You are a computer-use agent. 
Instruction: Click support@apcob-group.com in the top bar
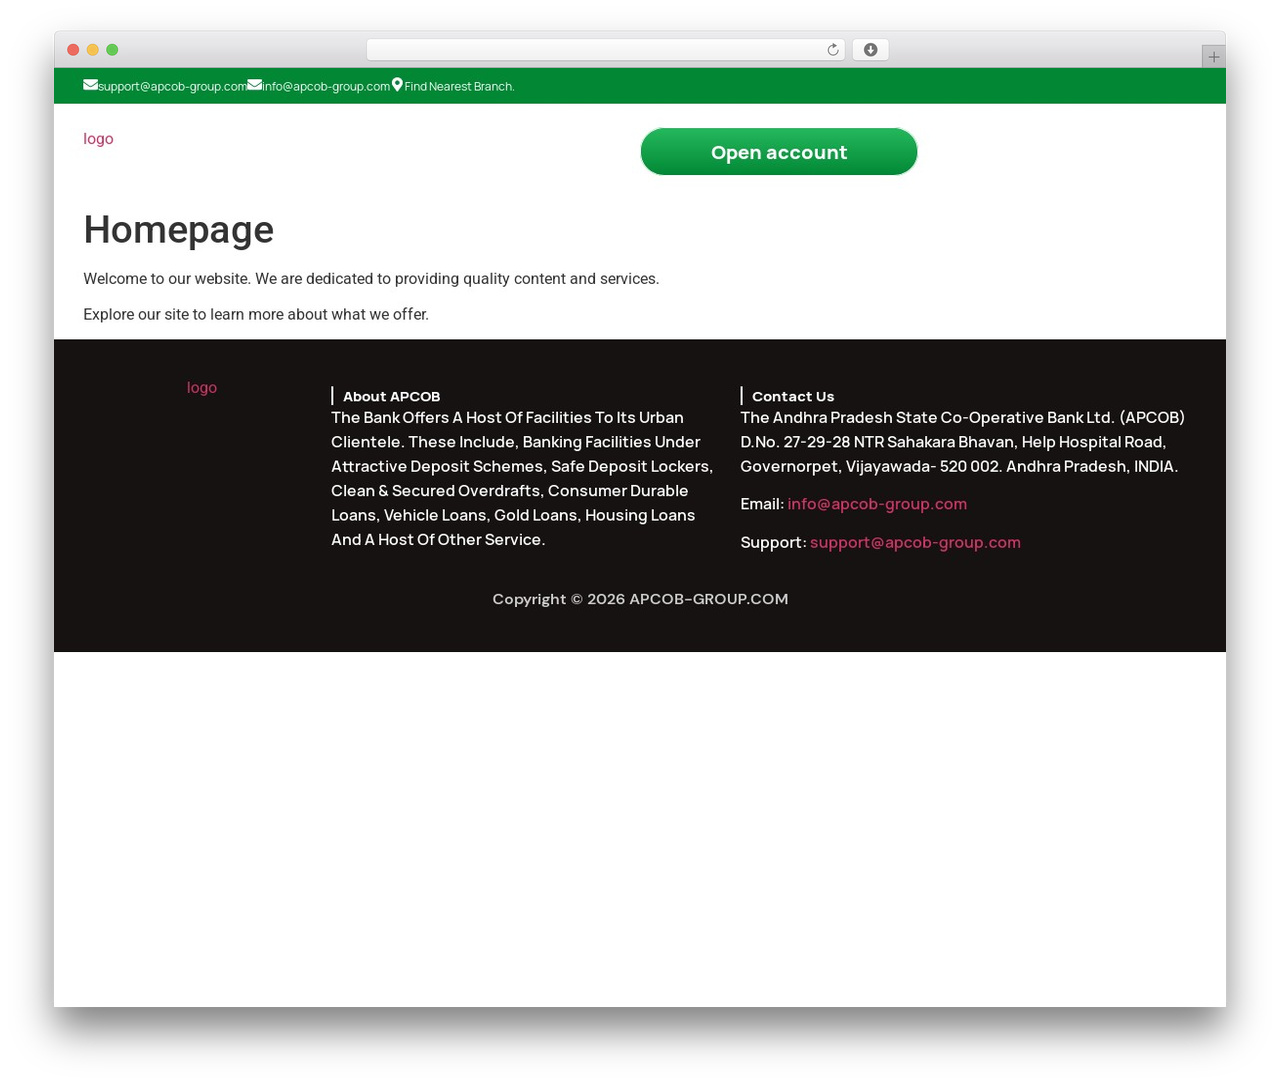(x=172, y=87)
